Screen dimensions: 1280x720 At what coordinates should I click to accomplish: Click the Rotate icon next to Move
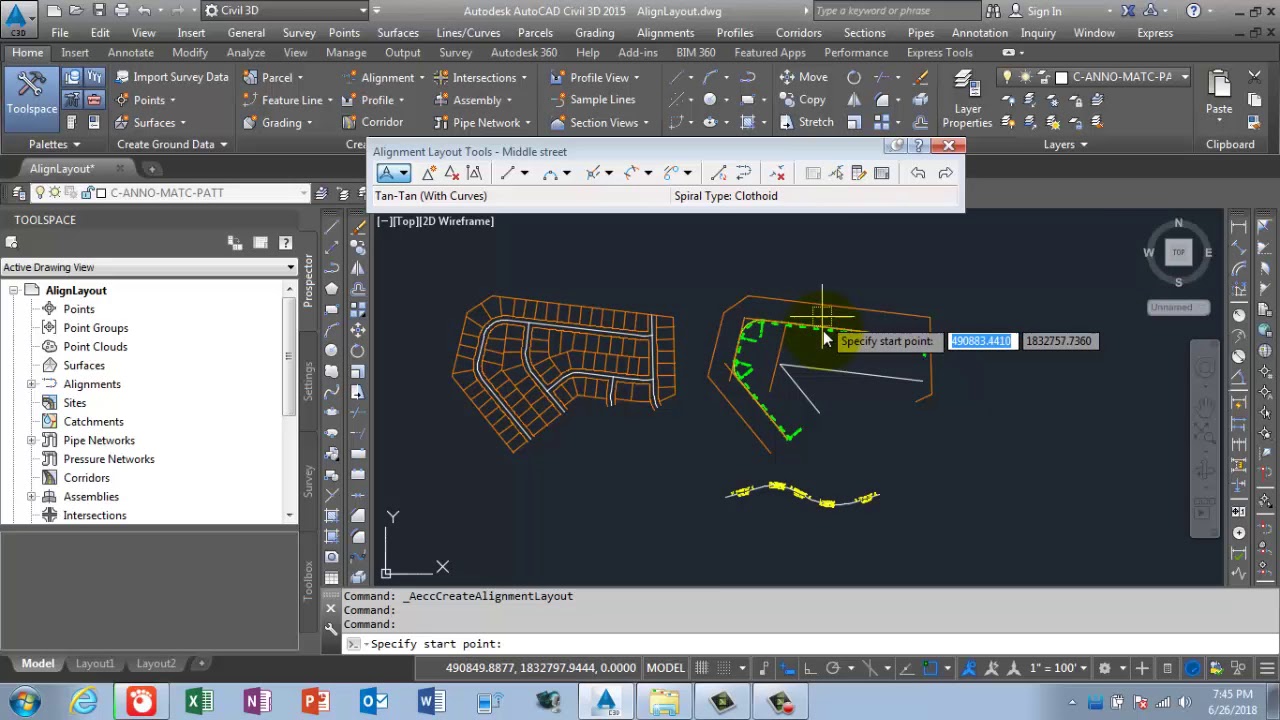point(854,77)
